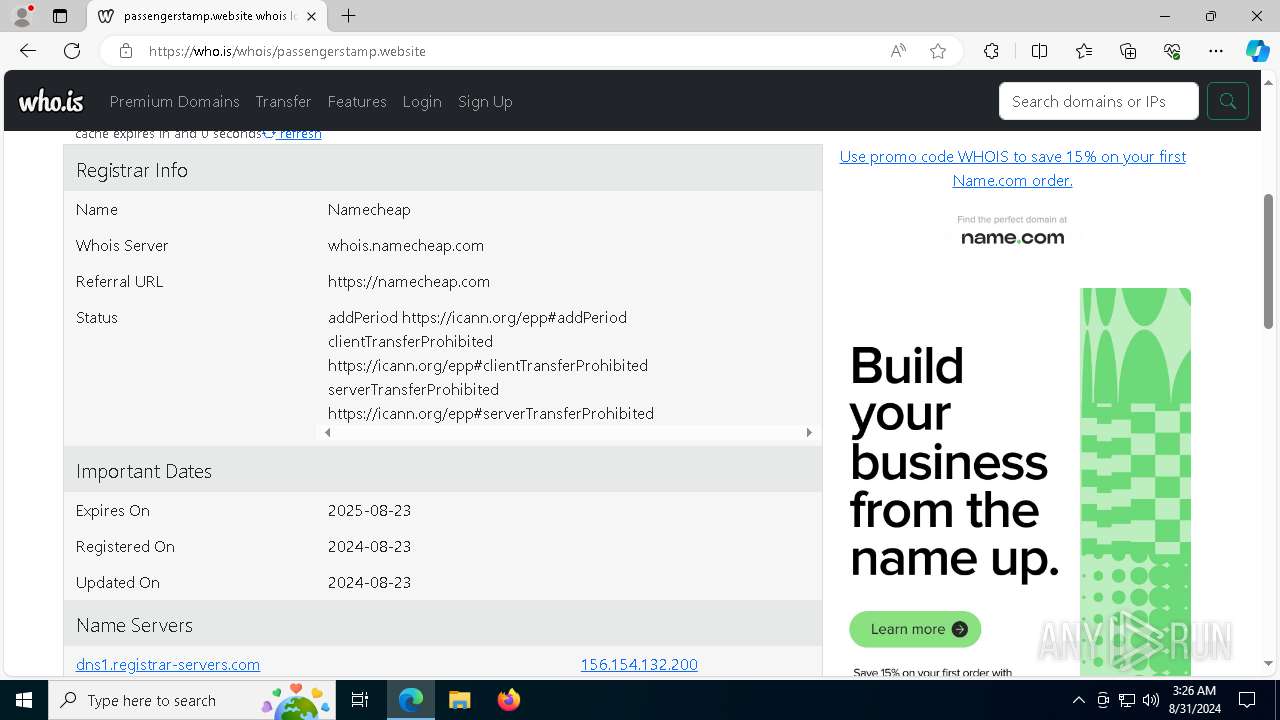The image size is (1280, 720).
Task: Go back to the previous page
Action: (28, 51)
